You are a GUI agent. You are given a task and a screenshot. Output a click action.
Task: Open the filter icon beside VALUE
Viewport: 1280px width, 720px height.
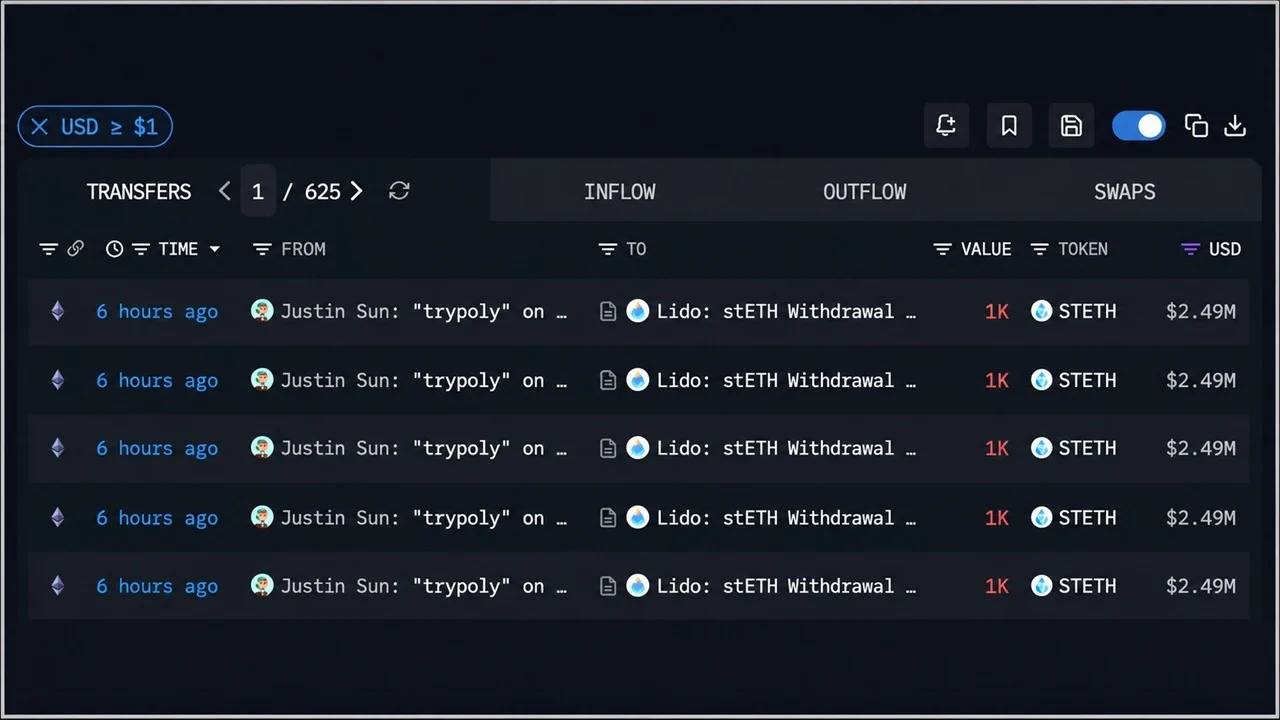pyautogui.click(x=942, y=249)
